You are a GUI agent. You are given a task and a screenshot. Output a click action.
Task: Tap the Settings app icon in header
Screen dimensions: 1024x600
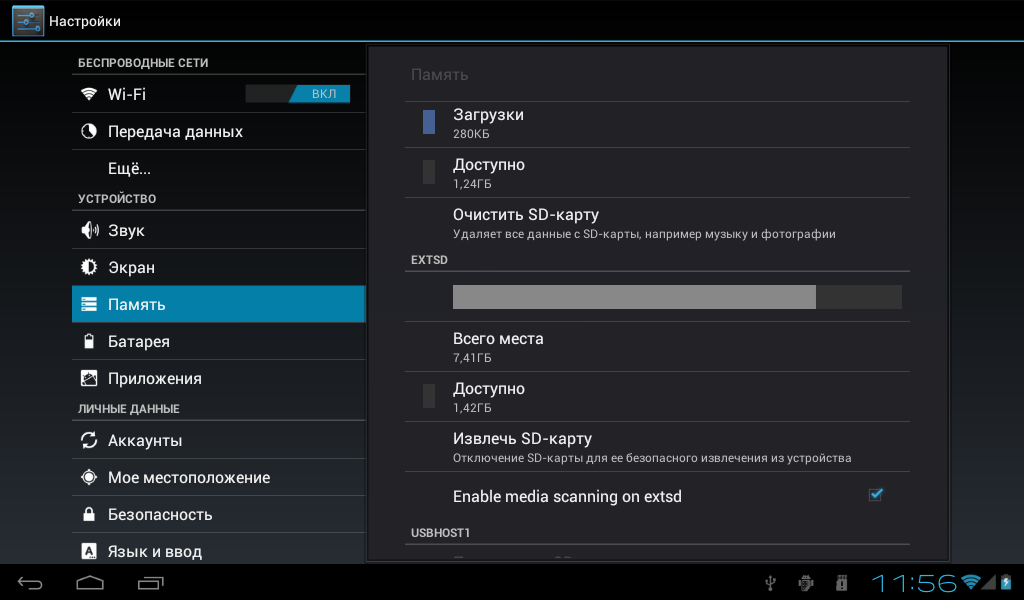point(28,20)
